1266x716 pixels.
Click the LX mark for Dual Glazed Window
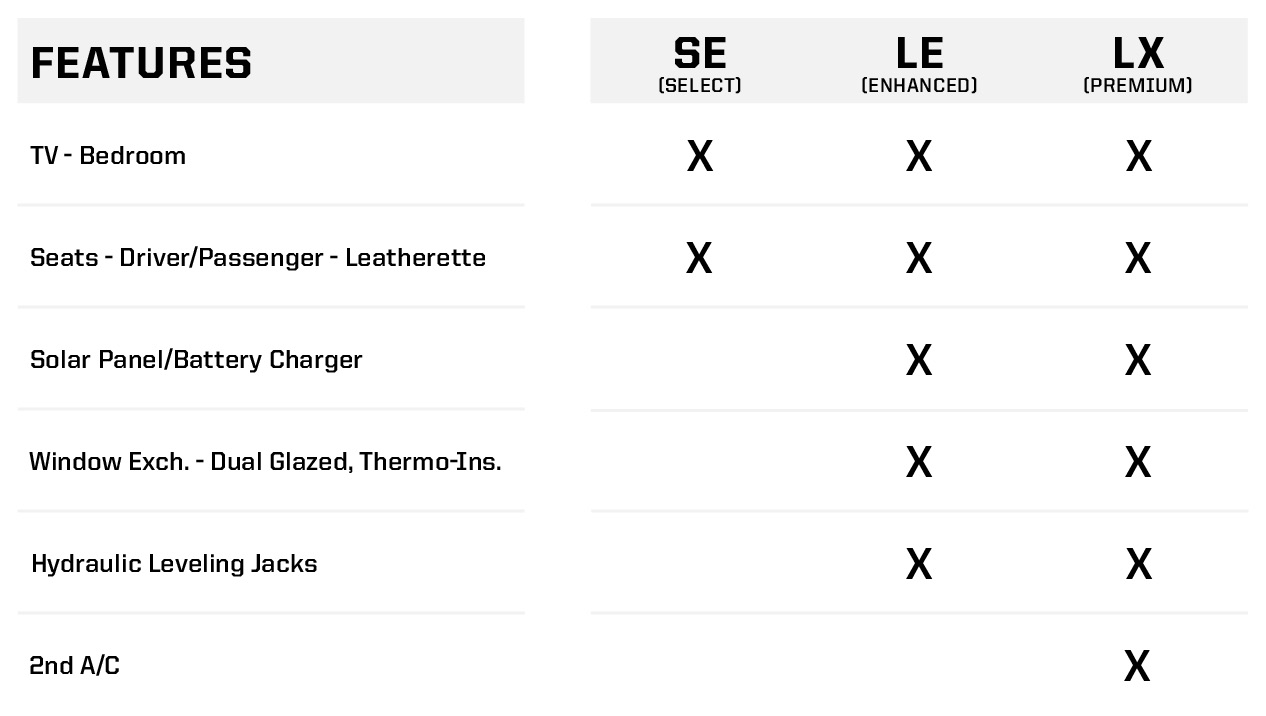point(1138,463)
